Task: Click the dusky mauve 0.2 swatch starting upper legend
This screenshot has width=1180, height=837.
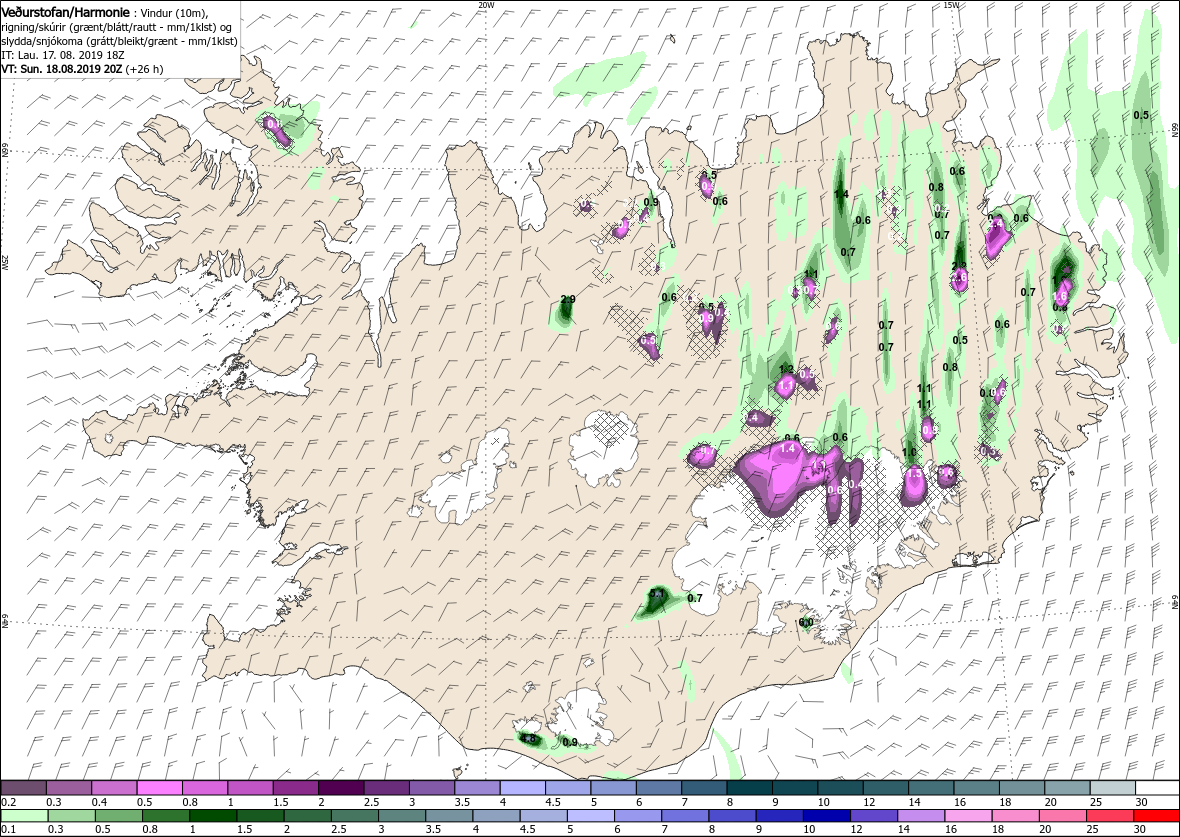Action: click(24, 787)
